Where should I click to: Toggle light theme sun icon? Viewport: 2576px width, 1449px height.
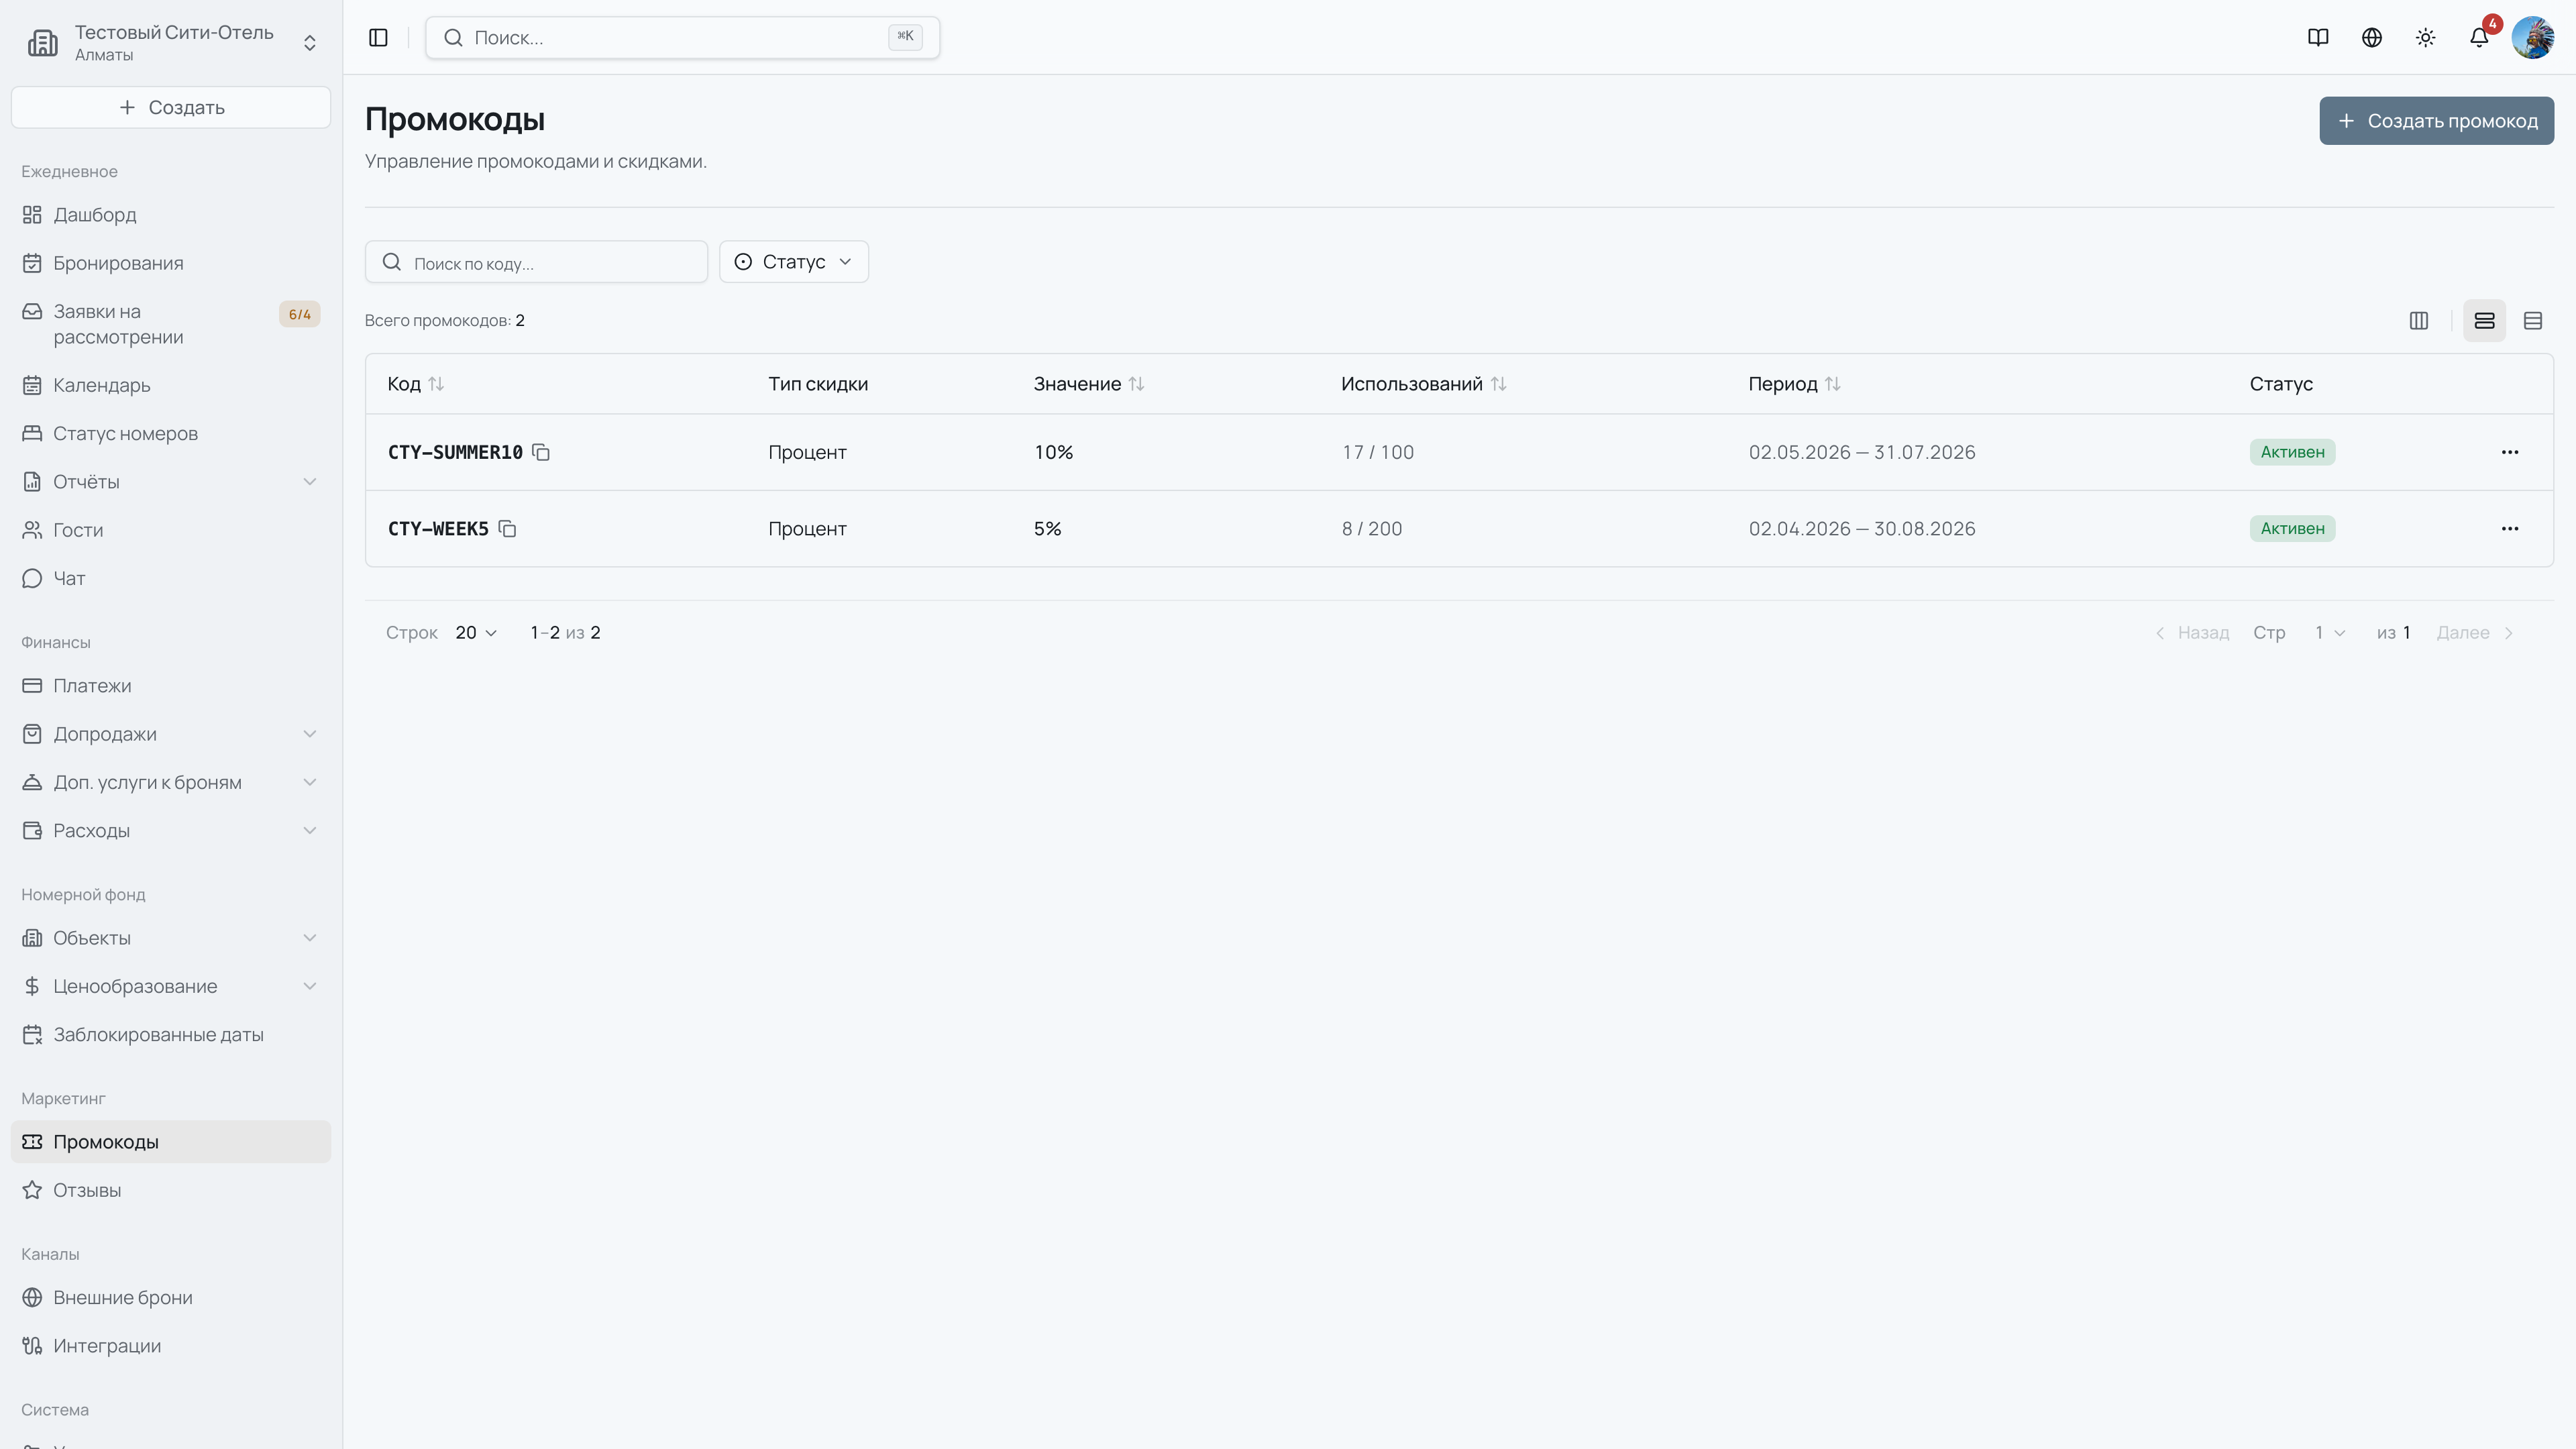point(2425,37)
